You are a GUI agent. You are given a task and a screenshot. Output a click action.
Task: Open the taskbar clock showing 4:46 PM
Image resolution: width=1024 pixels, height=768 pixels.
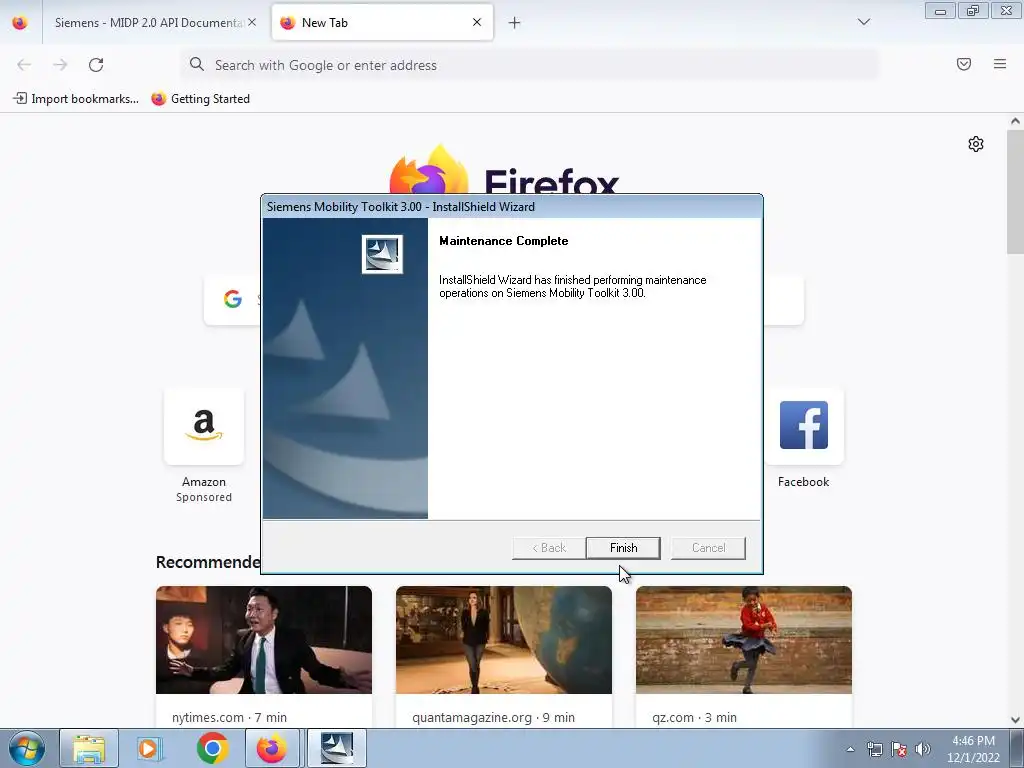(973, 749)
